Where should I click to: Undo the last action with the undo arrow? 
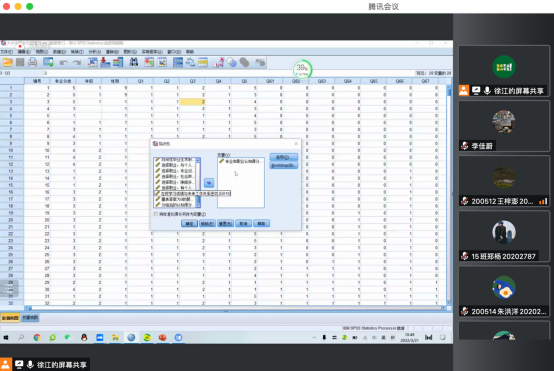point(64,63)
